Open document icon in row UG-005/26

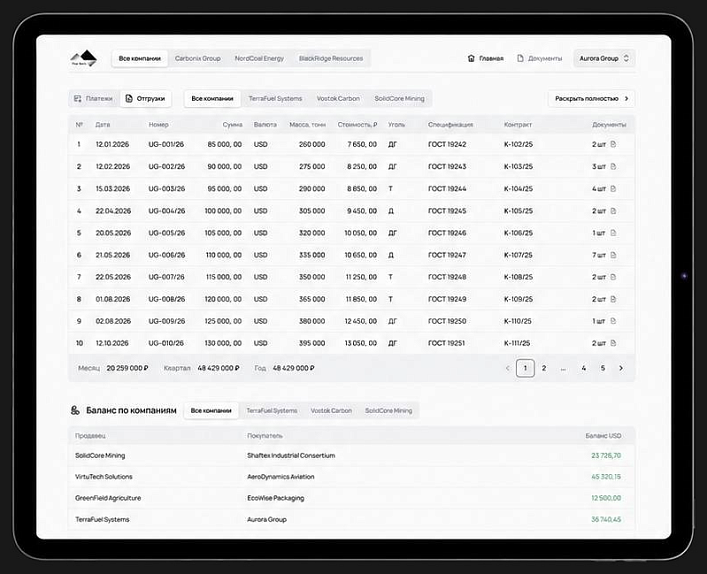click(613, 233)
